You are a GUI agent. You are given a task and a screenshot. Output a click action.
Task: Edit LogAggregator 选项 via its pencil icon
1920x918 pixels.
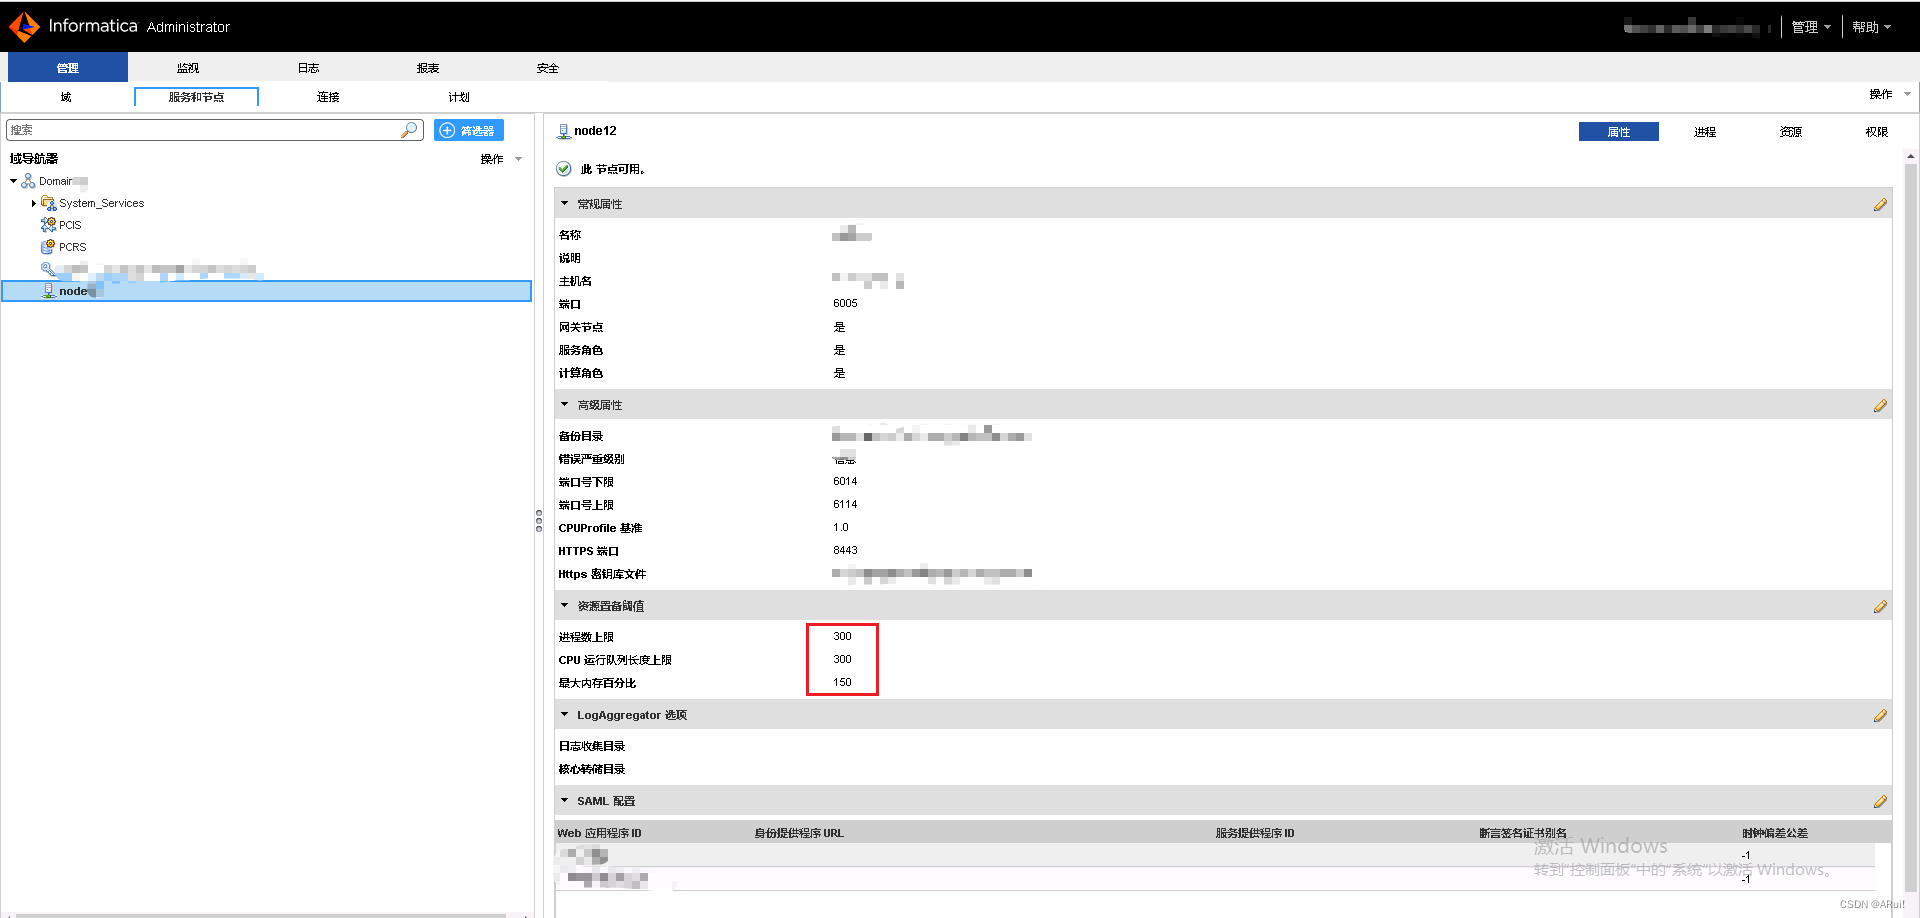pyautogui.click(x=1881, y=715)
